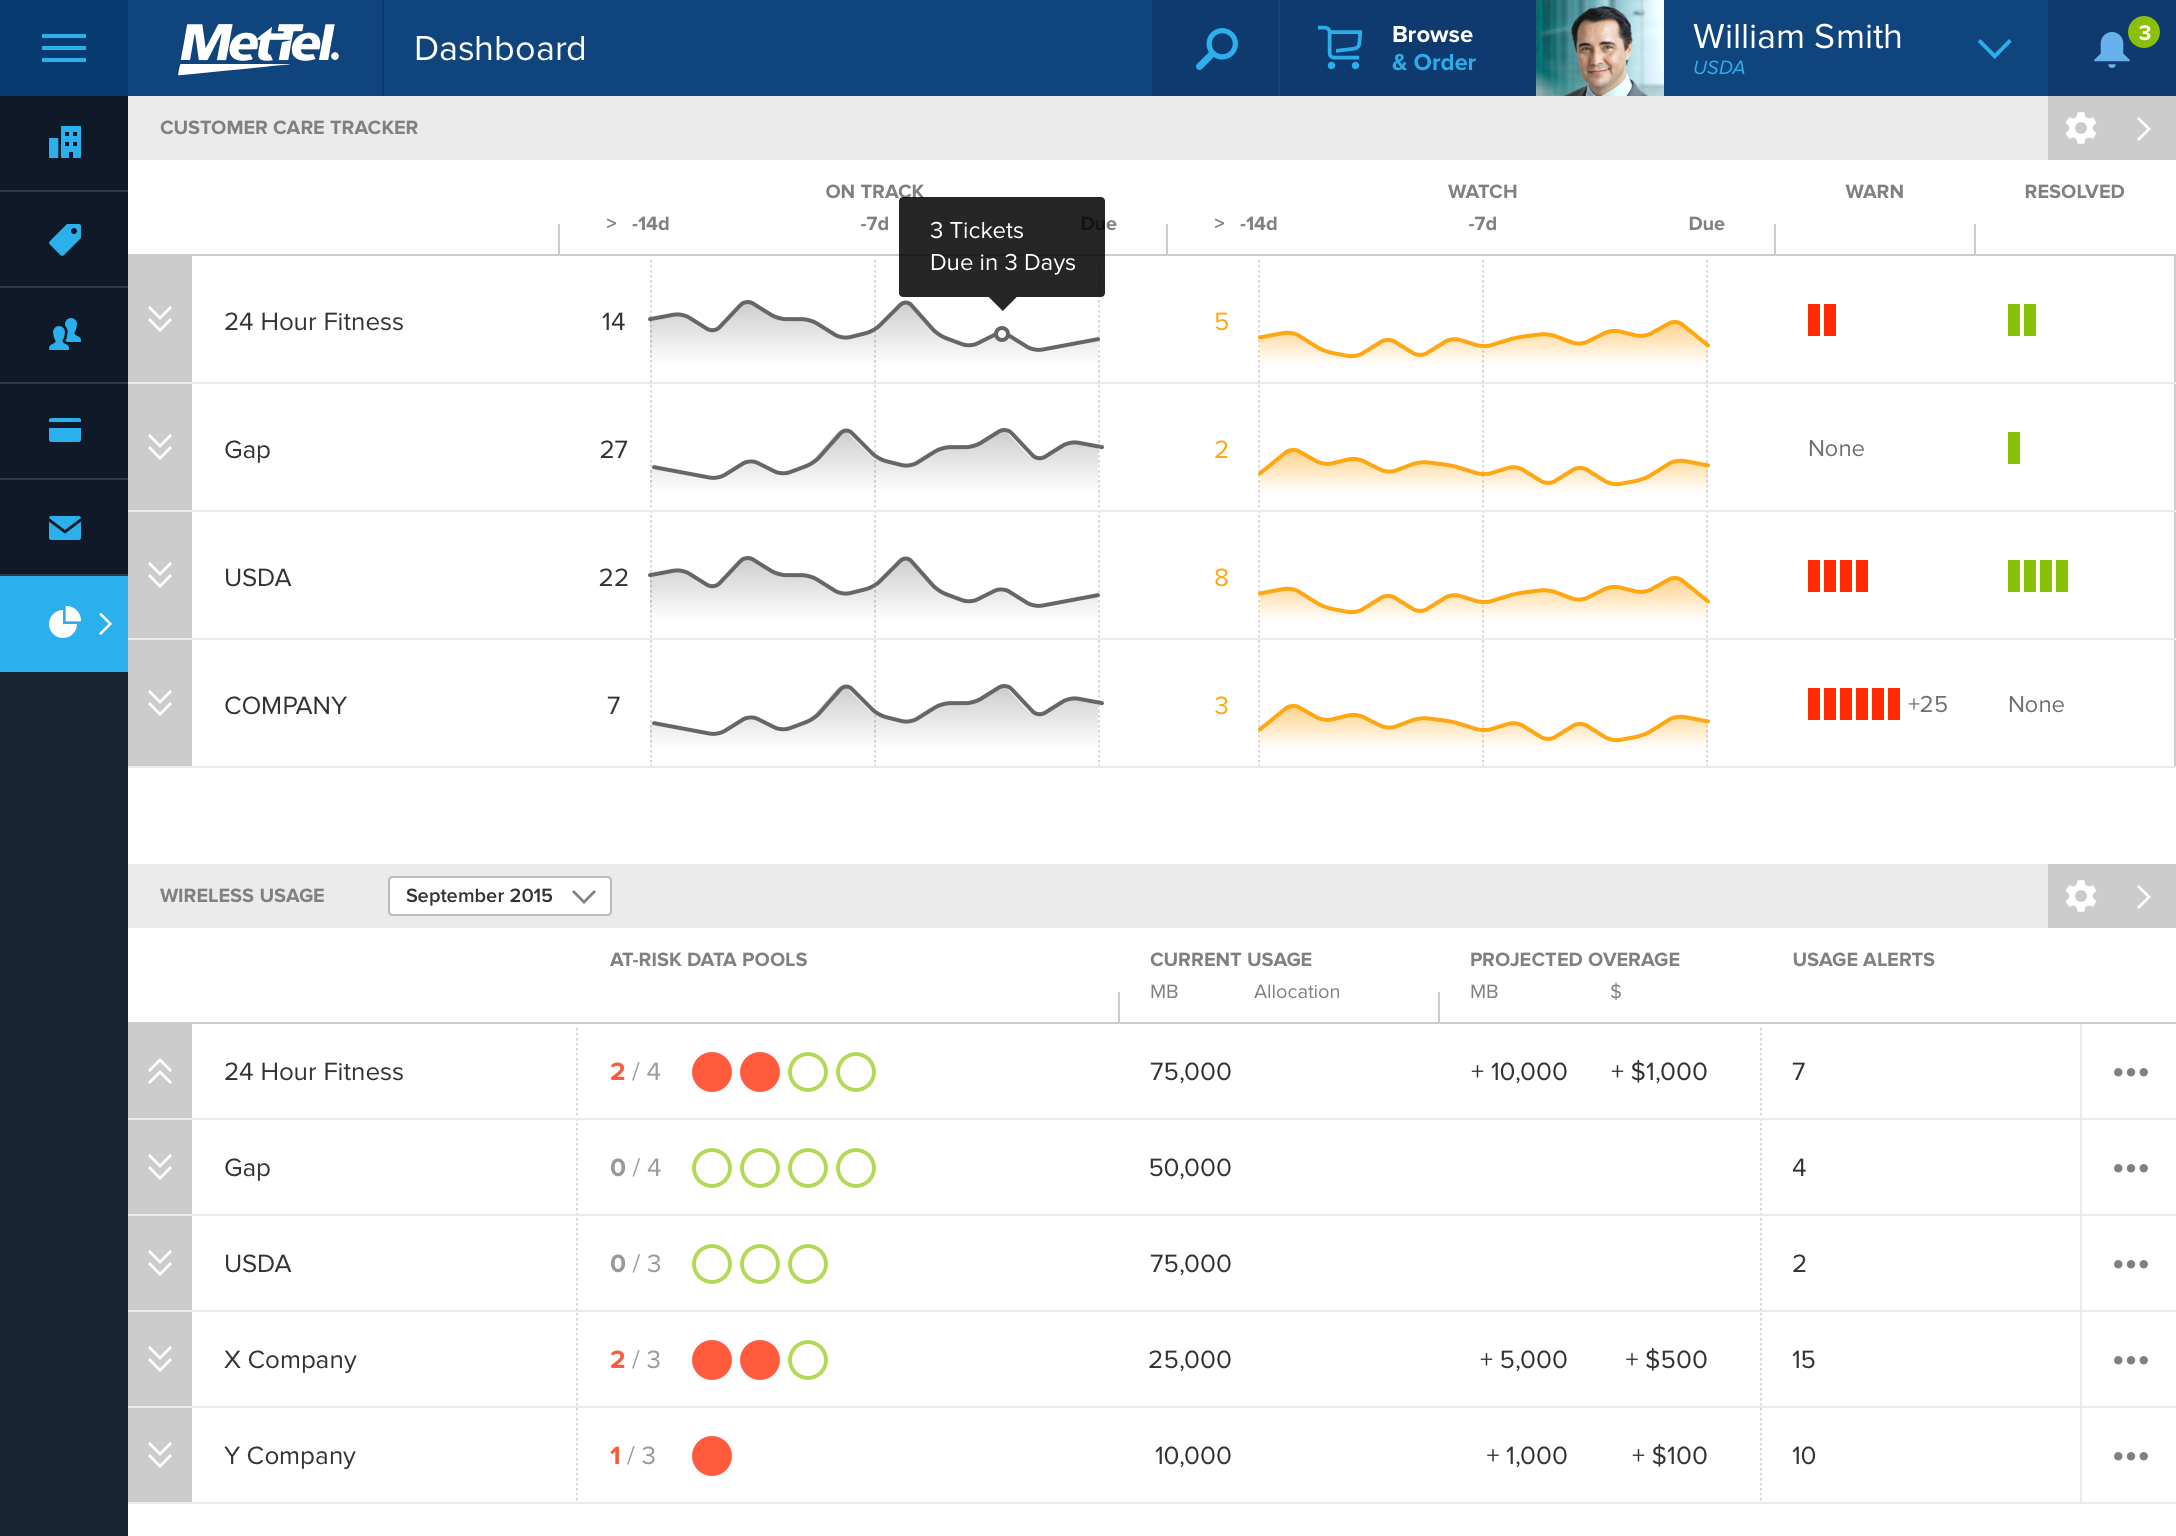Image resolution: width=2176 pixels, height=1536 pixels.
Task: Click the mail envelope sidebar icon
Action: pyautogui.click(x=64, y=527)
